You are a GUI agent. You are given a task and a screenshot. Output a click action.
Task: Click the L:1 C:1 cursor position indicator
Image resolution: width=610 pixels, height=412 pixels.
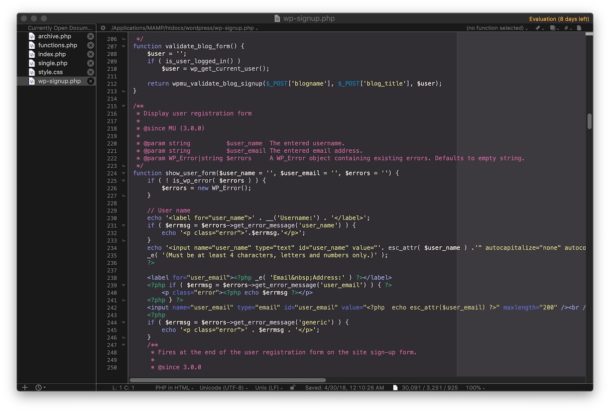(123, 387)
